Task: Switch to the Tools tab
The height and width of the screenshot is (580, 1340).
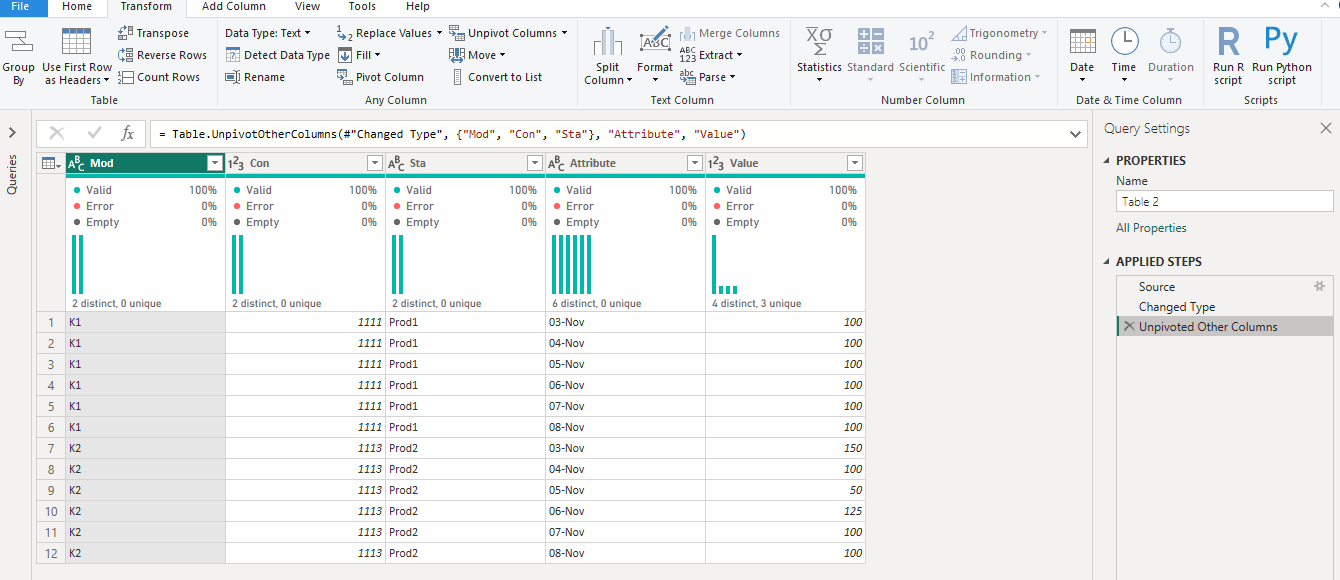Action: pyautogui.click(x=362, y=7)
